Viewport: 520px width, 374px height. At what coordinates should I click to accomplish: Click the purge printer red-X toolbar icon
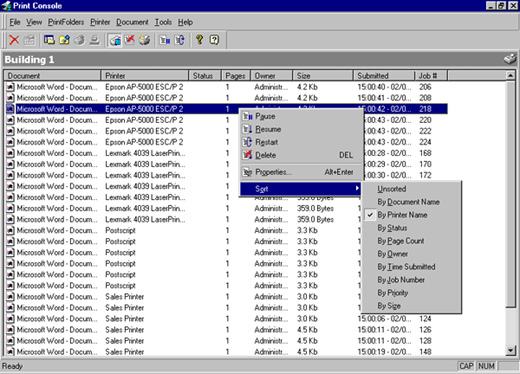[x=130, y=40]
